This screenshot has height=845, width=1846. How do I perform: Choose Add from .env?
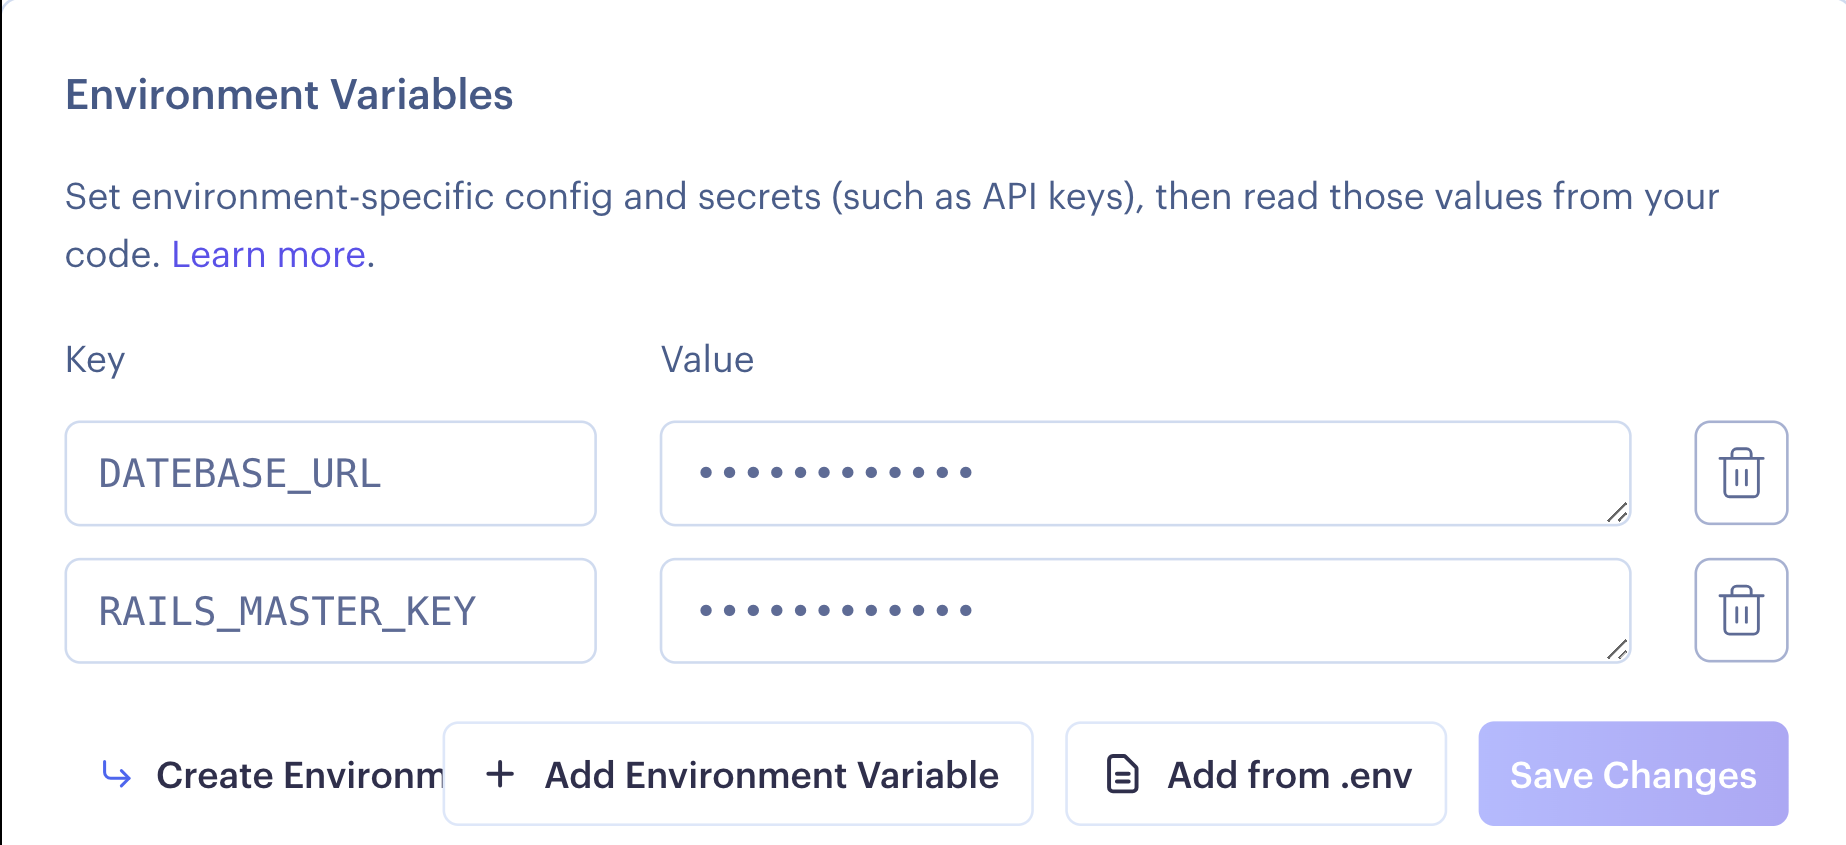(x=1288, y=774)
